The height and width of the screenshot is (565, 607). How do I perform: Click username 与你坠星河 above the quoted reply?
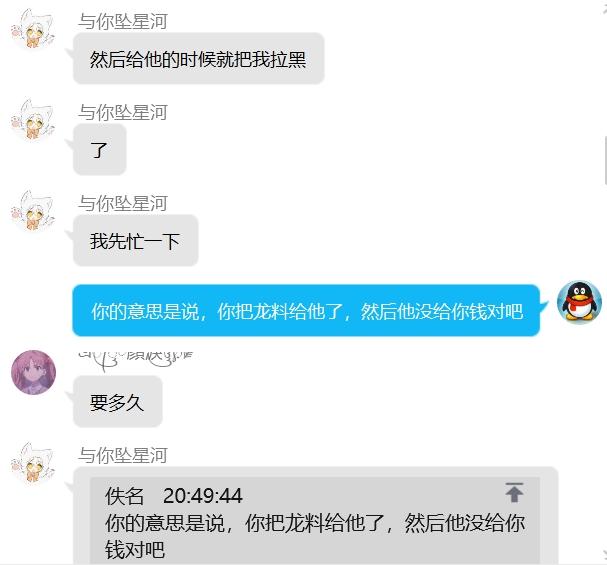tap(123, 455)
